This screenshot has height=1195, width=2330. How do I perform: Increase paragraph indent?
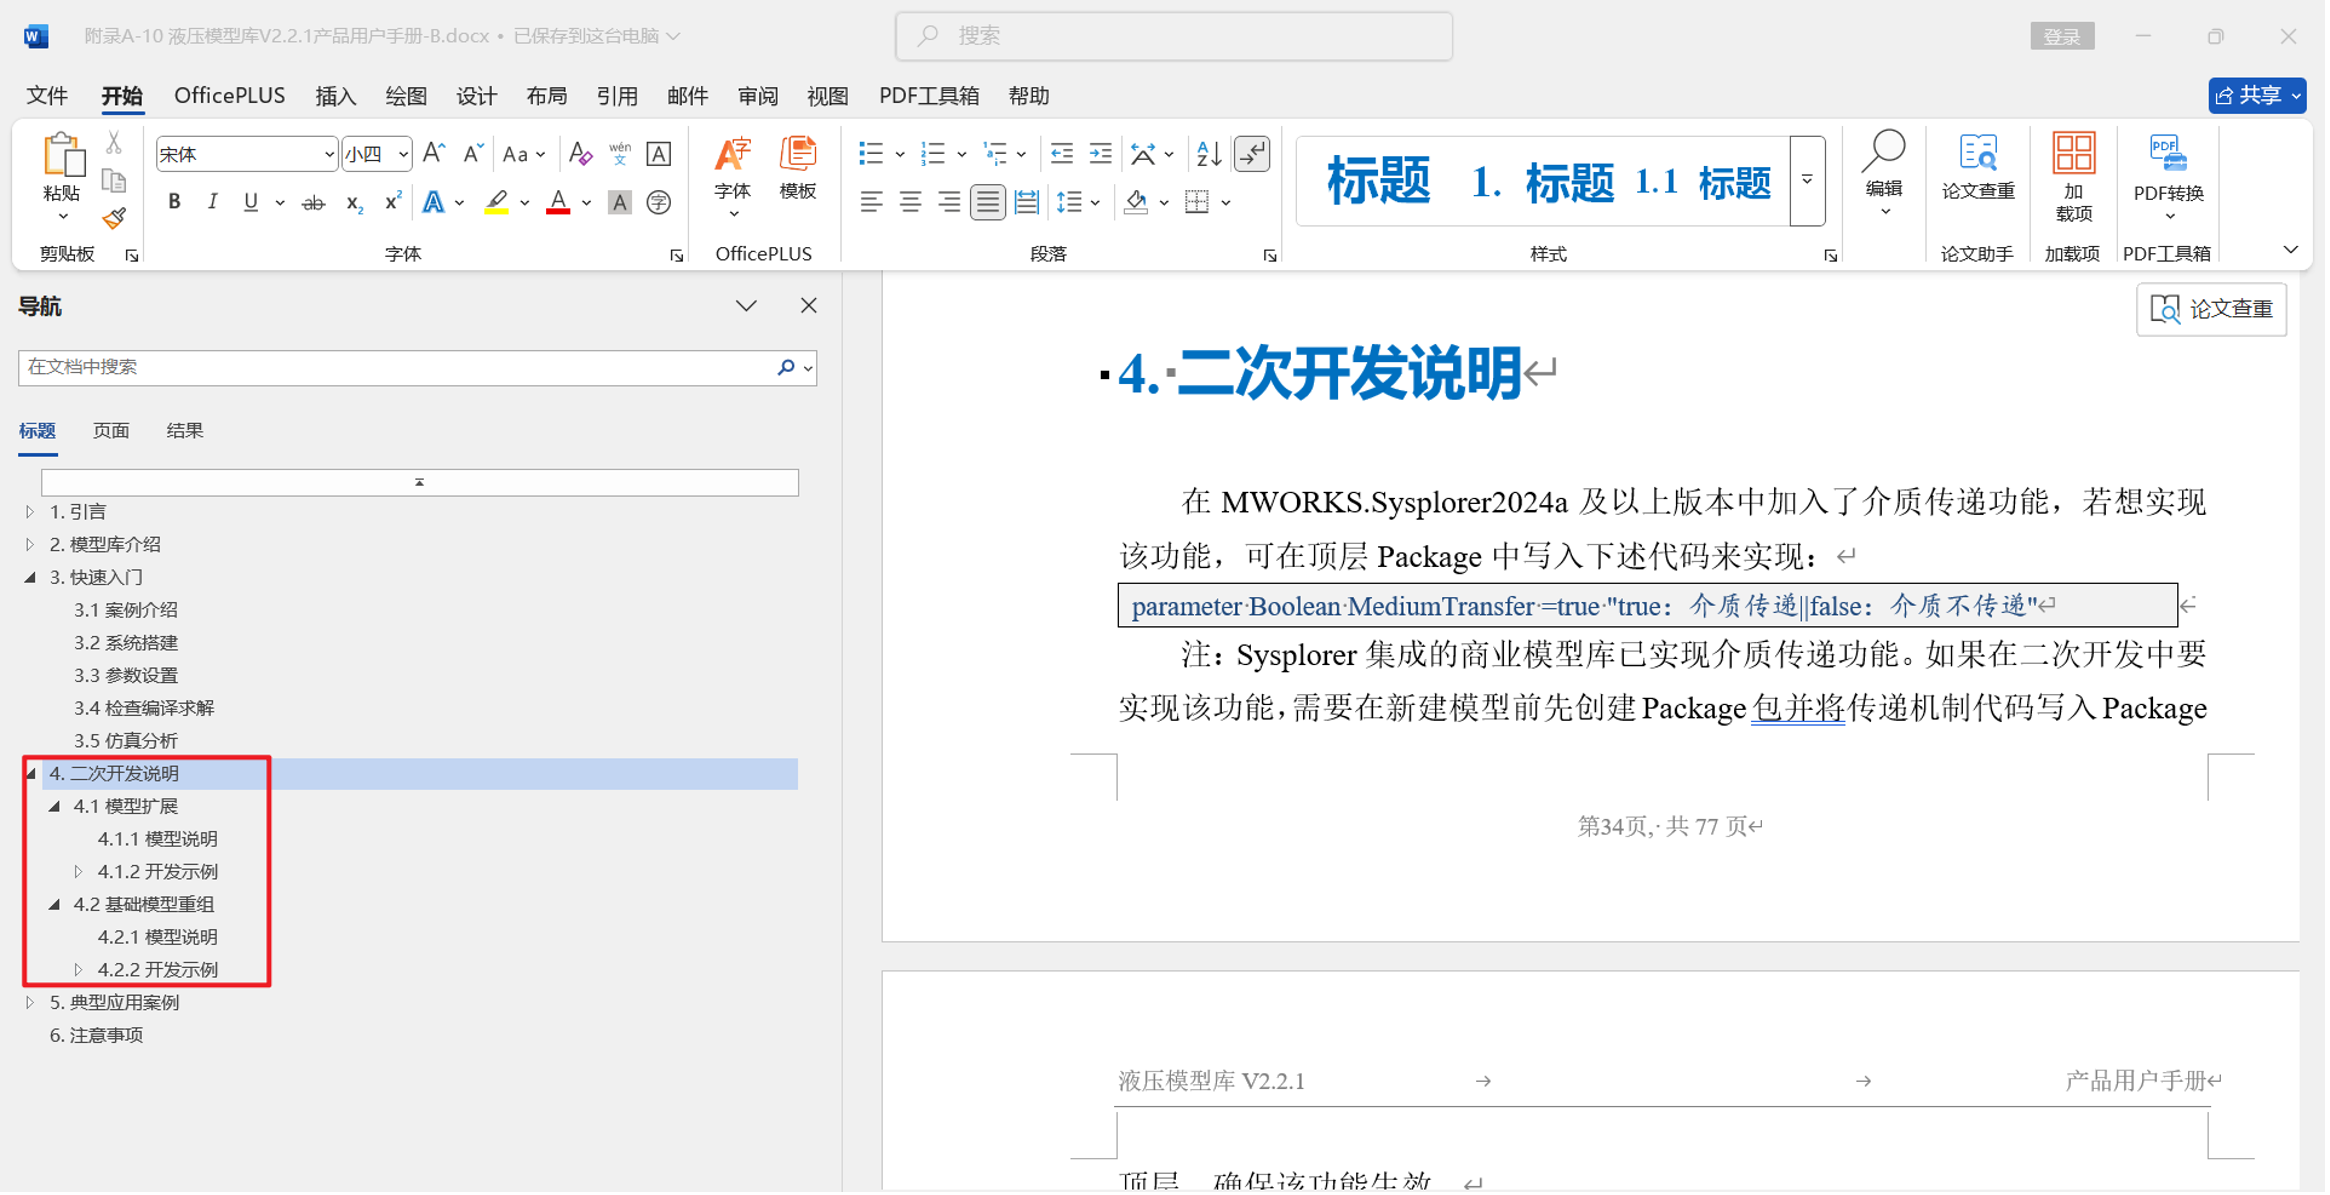point(1102,154)
